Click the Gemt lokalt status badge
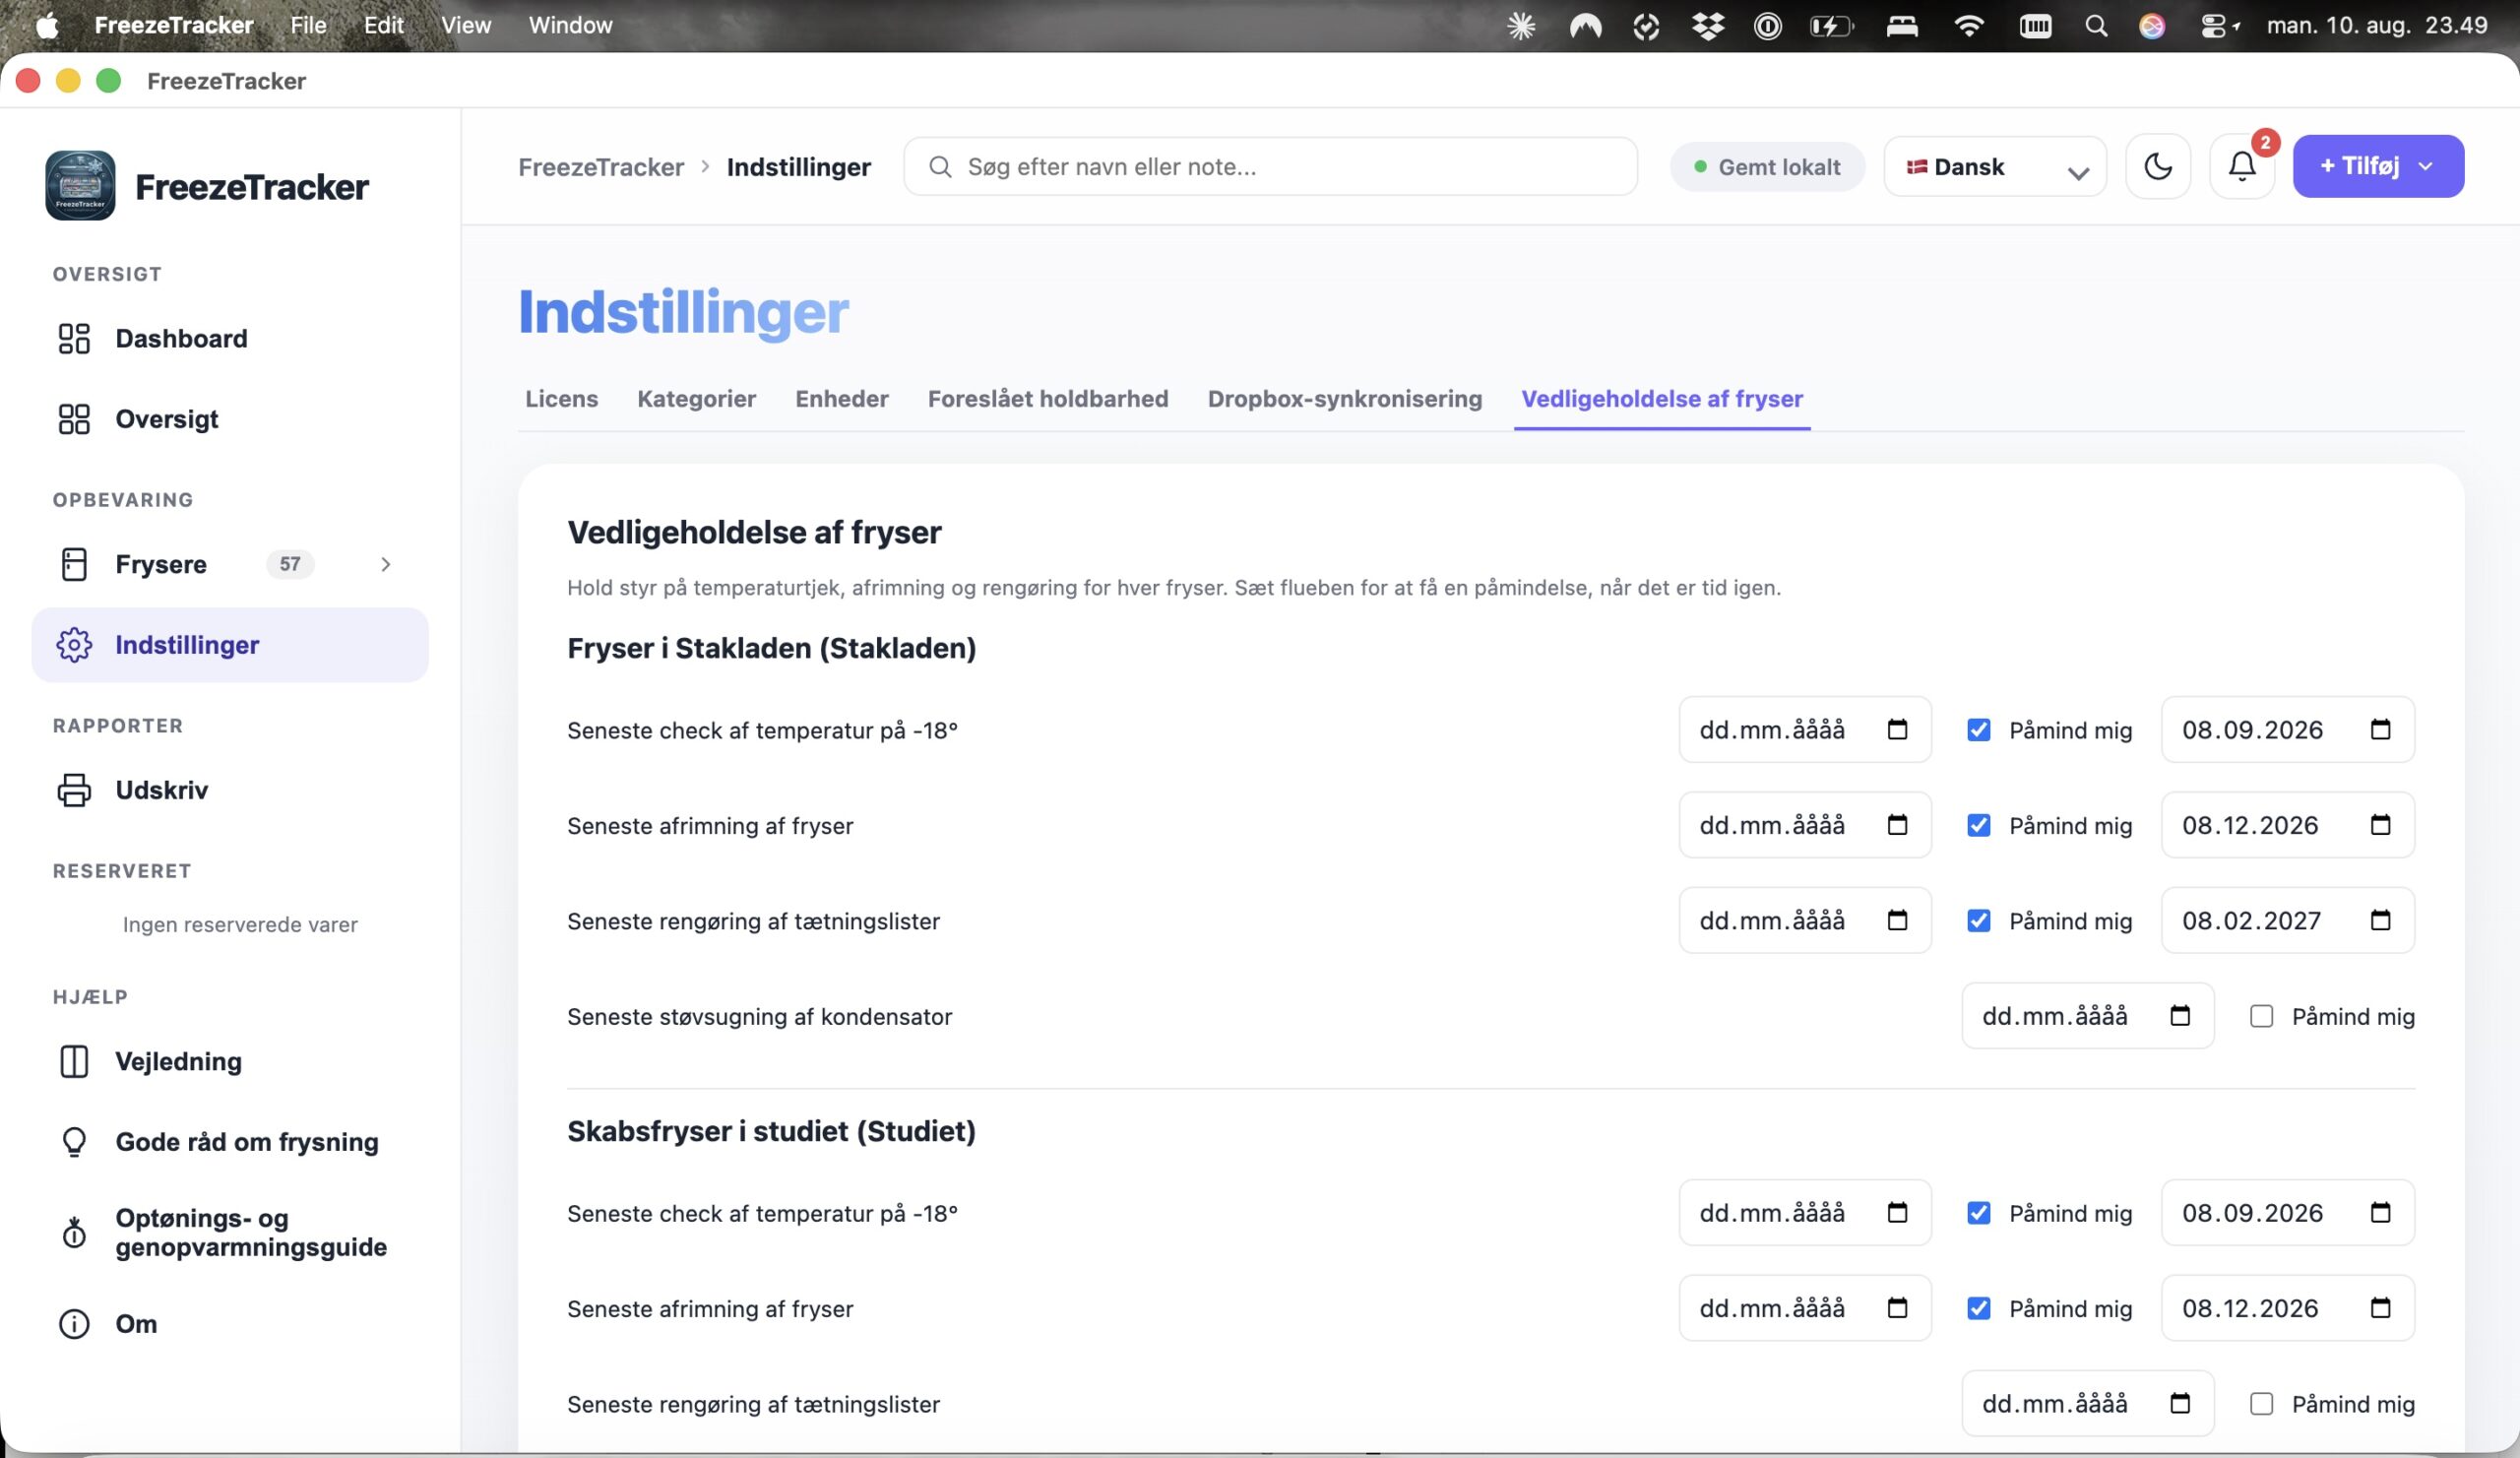This screenshot has width=2520, height=1458. [1767, 167]
